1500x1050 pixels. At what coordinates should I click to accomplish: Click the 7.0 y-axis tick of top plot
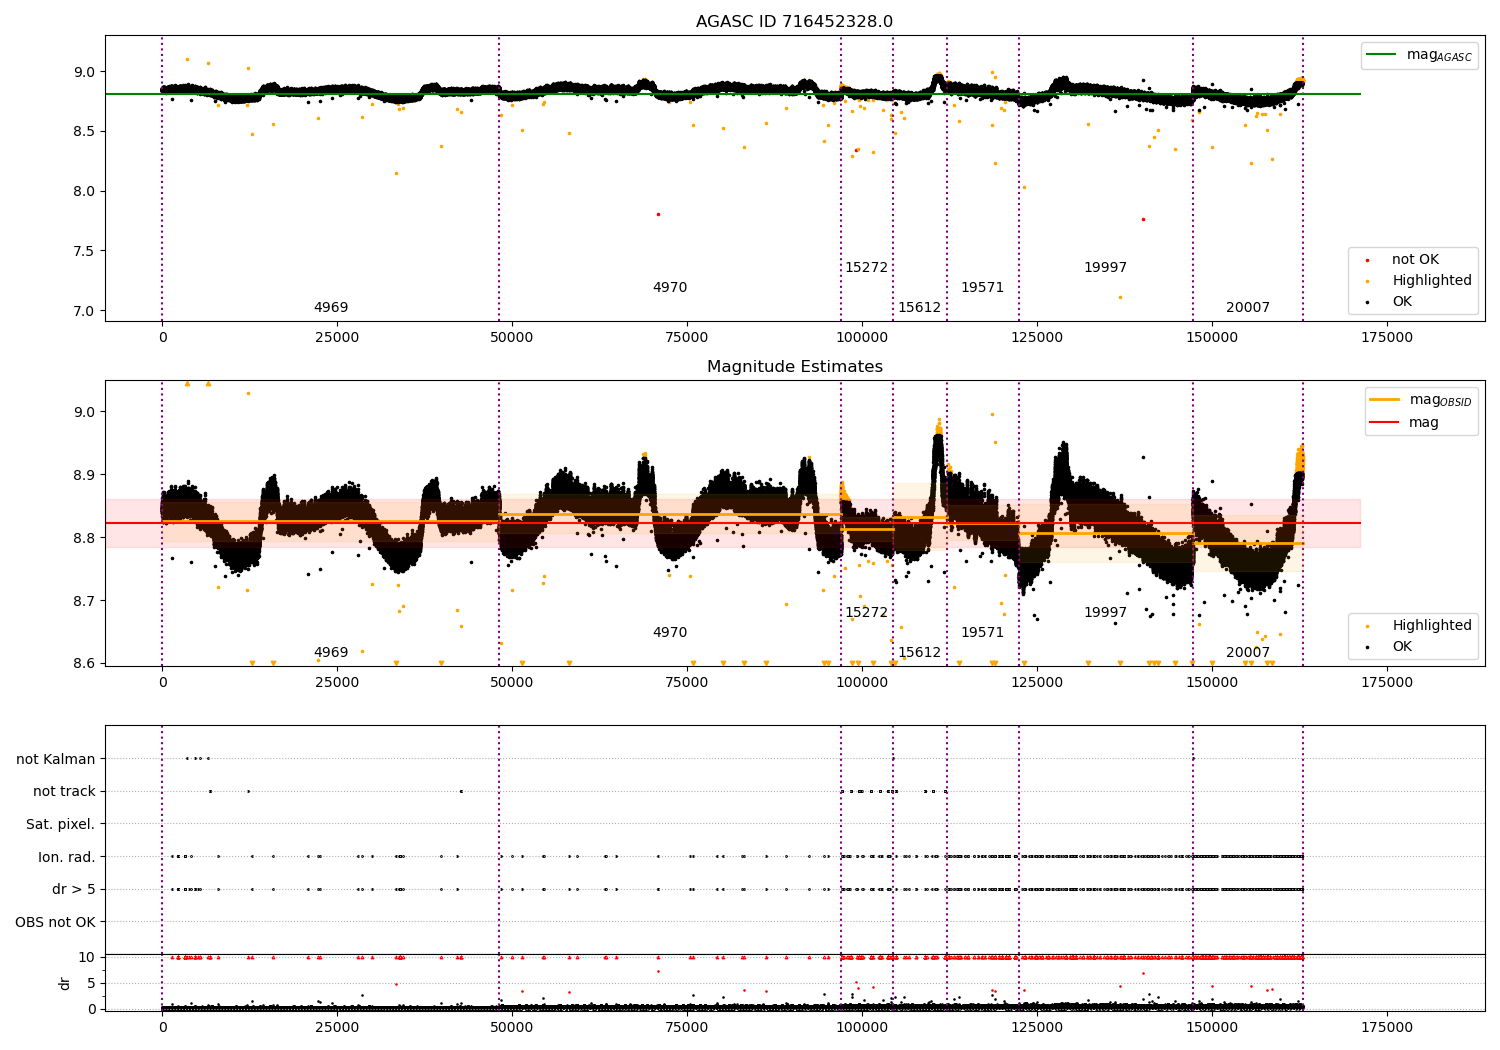(x=85, y=312)
